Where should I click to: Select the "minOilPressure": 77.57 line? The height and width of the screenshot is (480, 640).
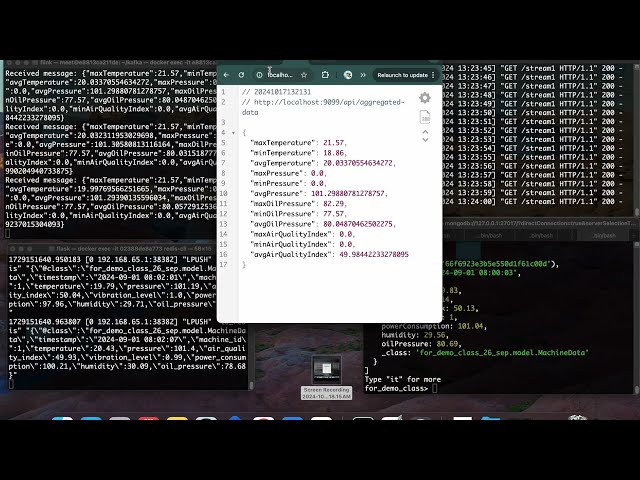click(x=299, y=214)
